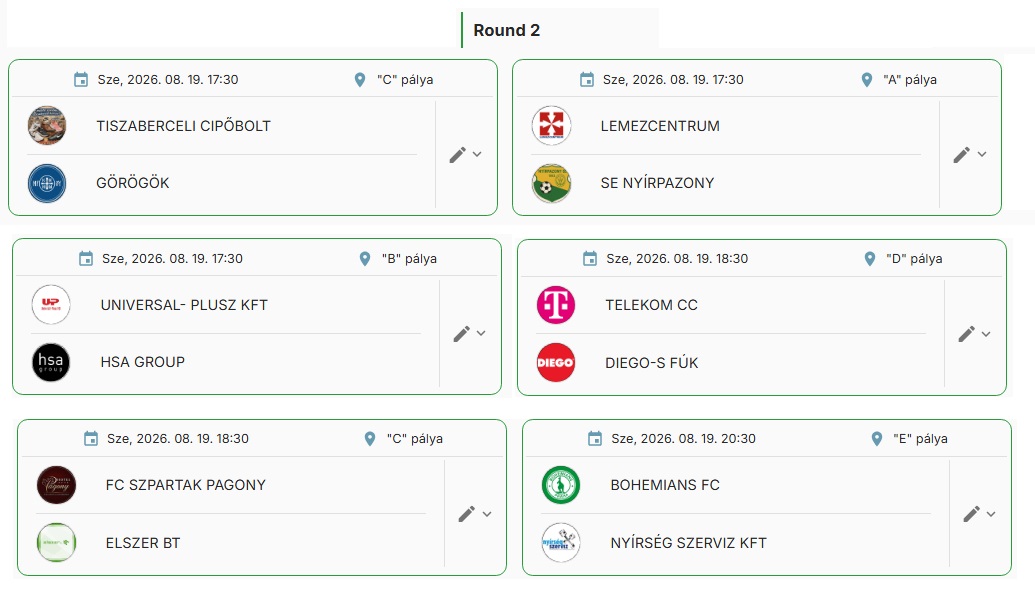The height and width of the screenshot is (589, 1035).
Task: Expand chevron for SE Nyírpazony match
Action: coord(982,155)
